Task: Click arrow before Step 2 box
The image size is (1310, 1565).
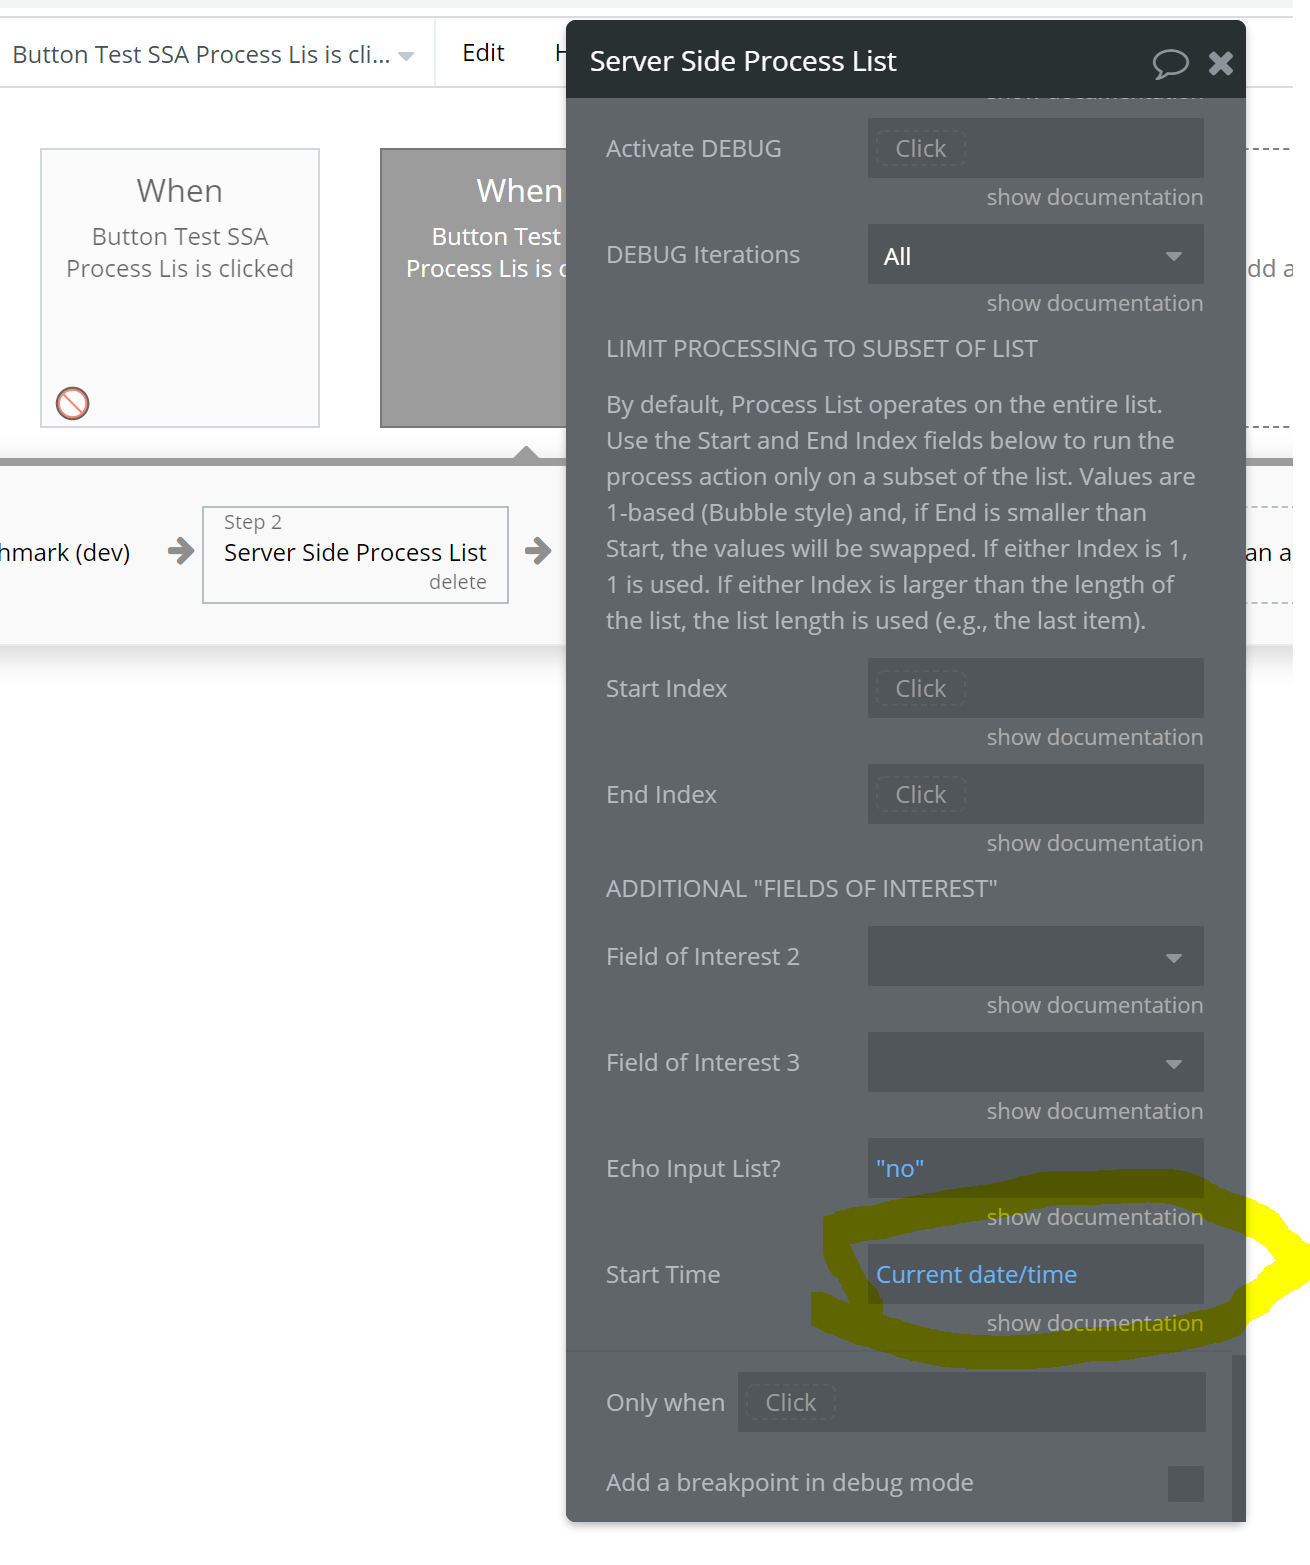Action: tap(181, 550)
